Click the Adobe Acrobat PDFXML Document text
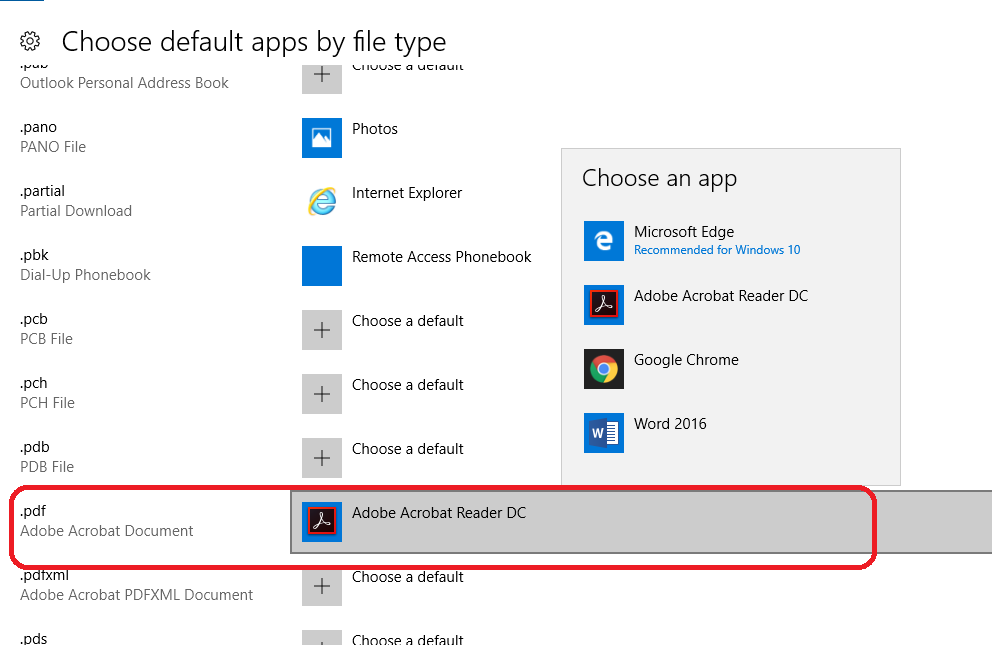The width and height of the screenshot is (992, 645). click(136, 595)
